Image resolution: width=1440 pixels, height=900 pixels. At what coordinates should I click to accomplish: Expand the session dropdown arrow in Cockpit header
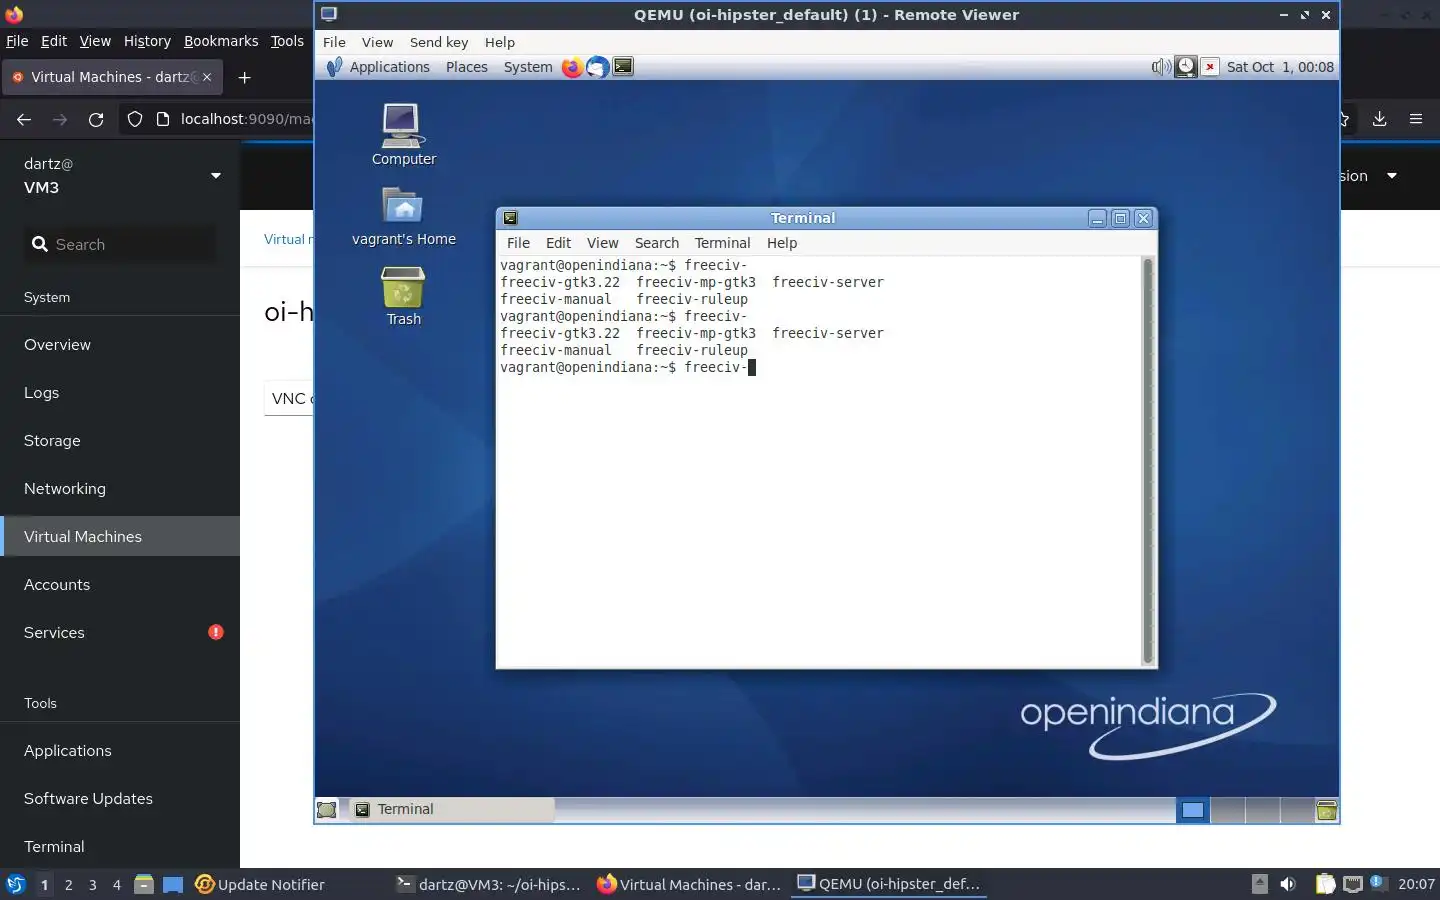pos(1391,175)
